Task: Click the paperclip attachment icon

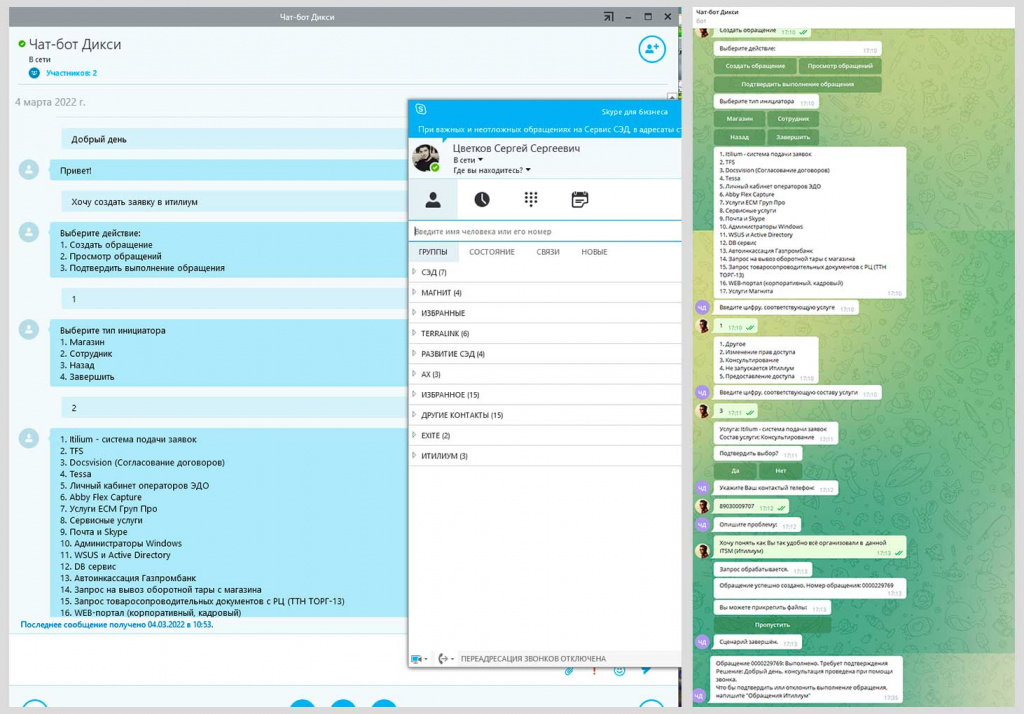Action: (x=568, y=671)
